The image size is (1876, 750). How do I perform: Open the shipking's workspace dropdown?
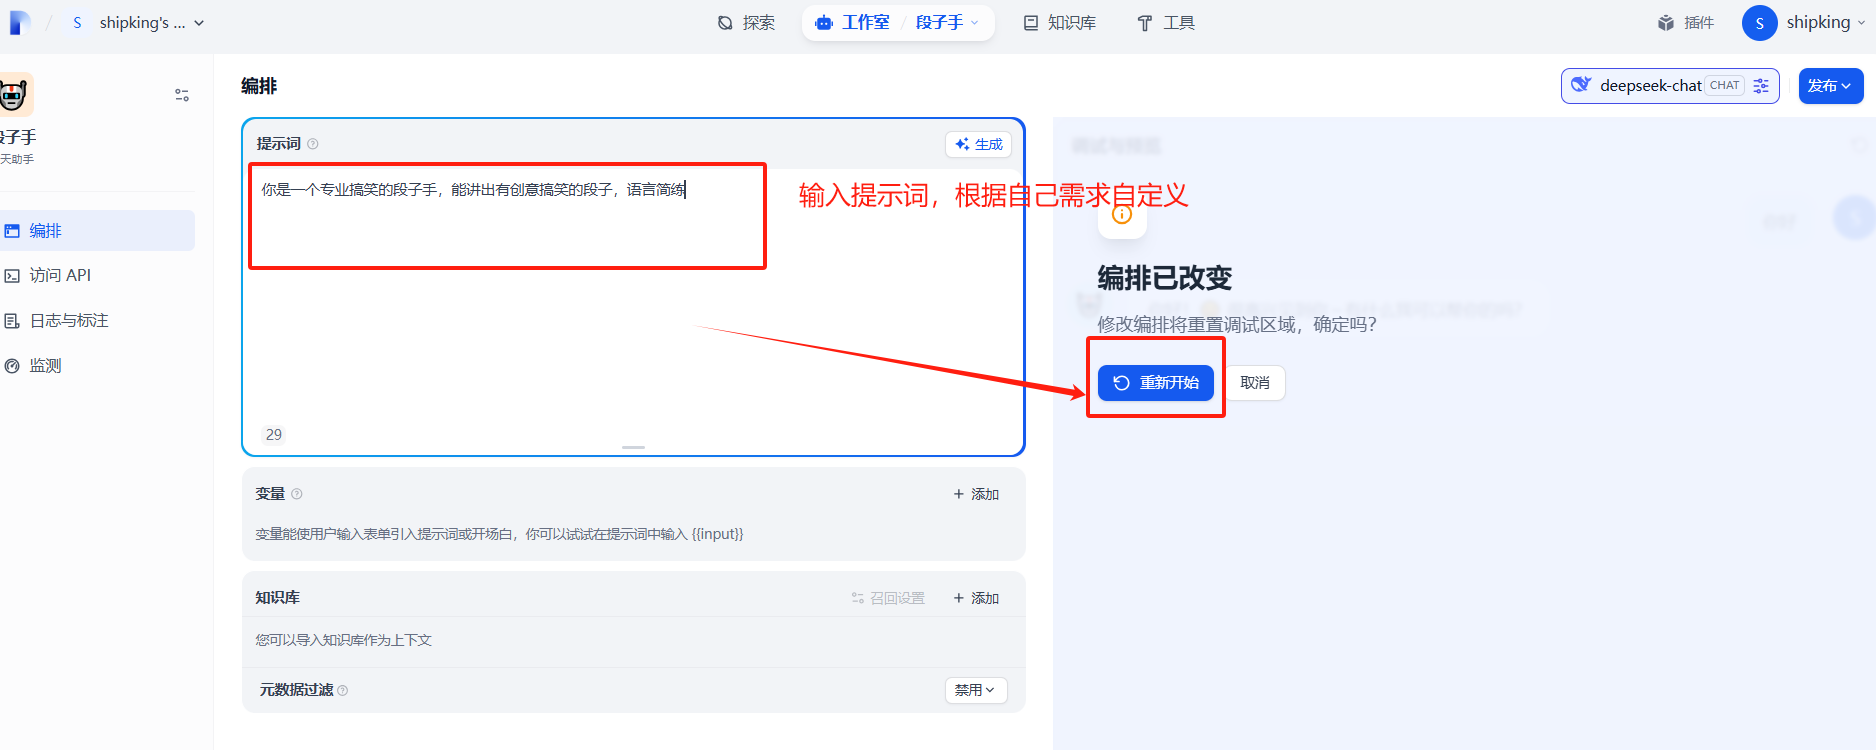137,22
